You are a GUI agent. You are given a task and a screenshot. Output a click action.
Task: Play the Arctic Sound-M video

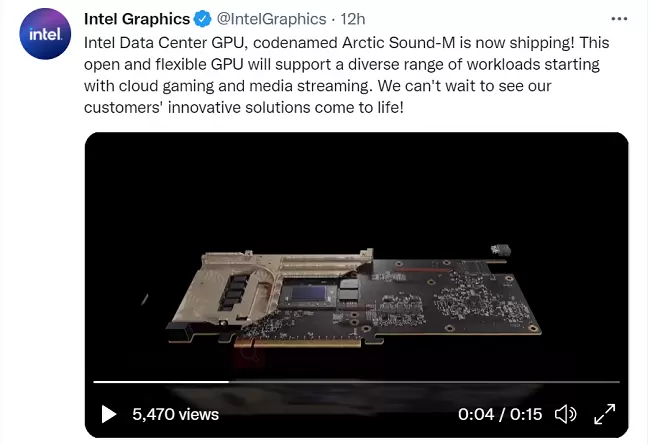click(x=109, y=414)
